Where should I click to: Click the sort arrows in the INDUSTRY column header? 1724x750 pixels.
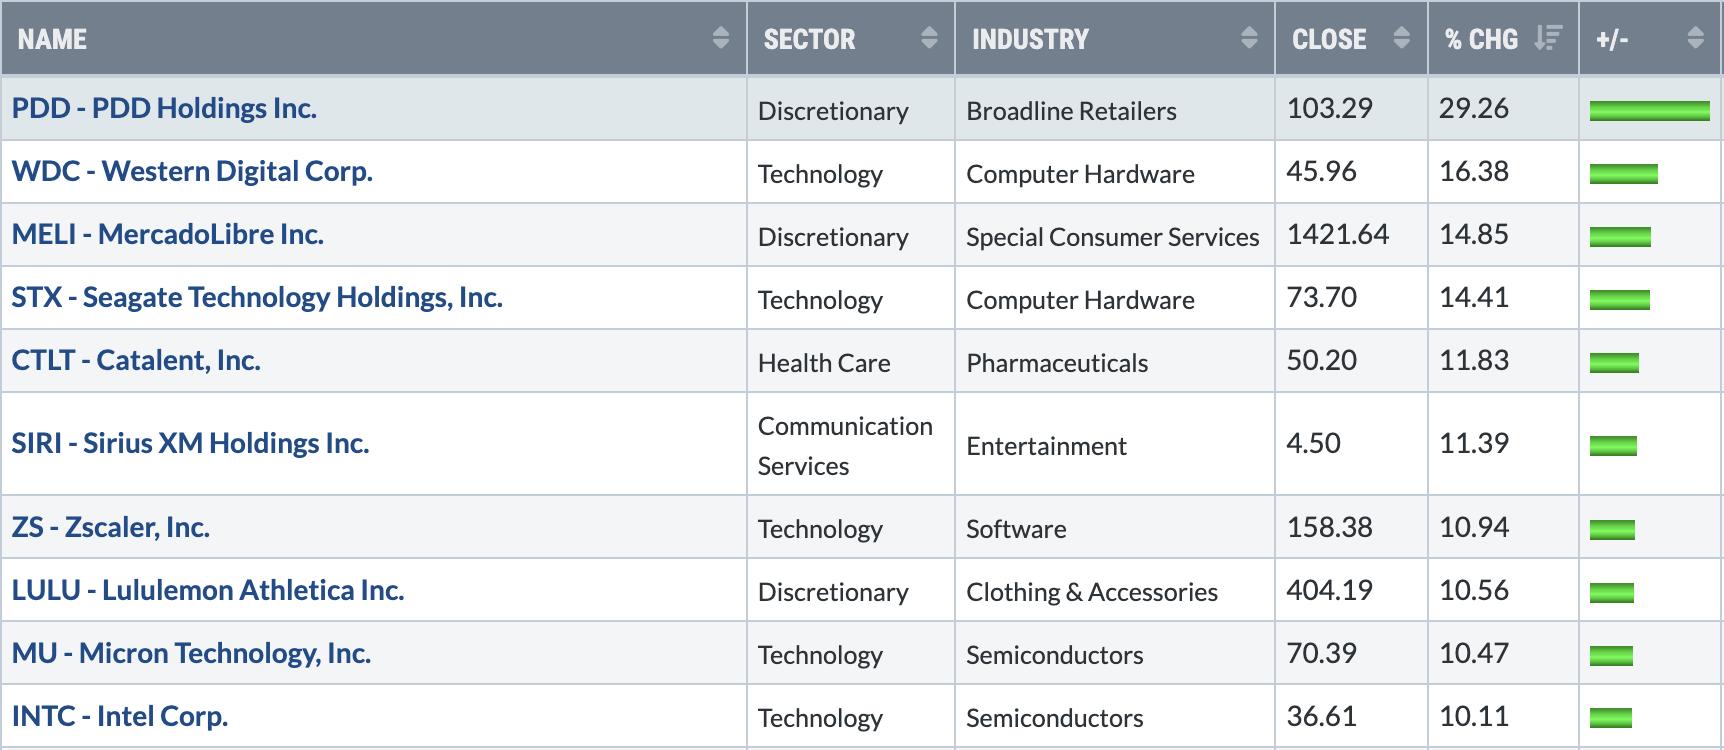click(1248, 39)
